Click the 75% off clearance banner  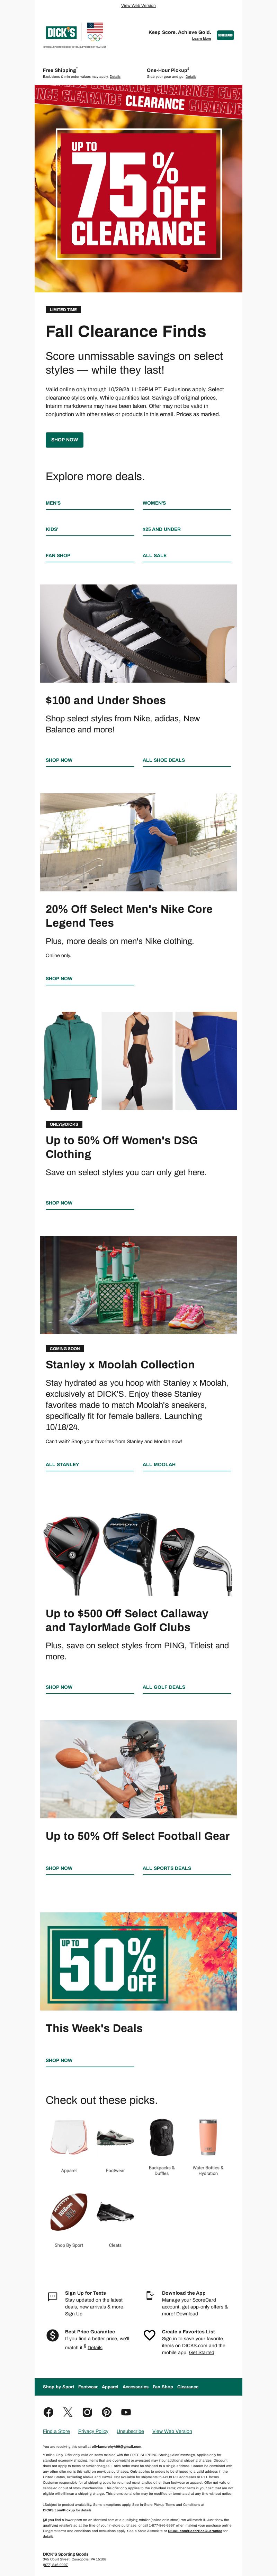click(x=138, y=190)
